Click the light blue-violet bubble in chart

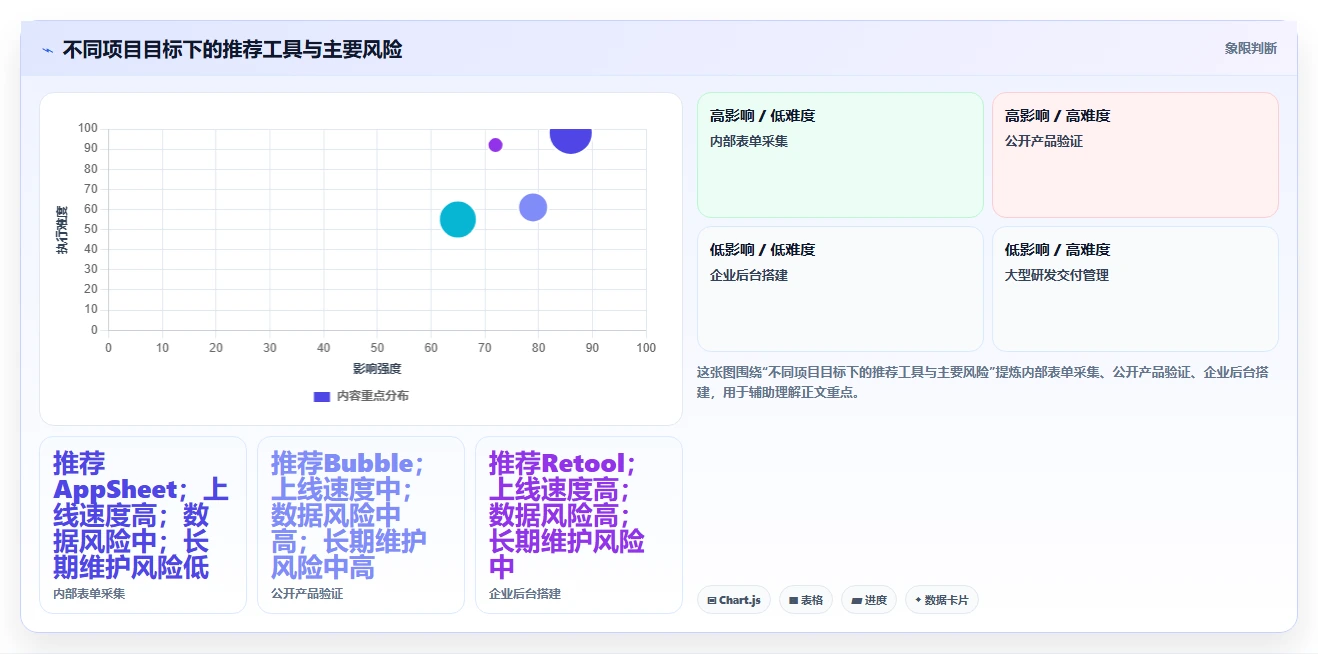click(x=533, y=208)
